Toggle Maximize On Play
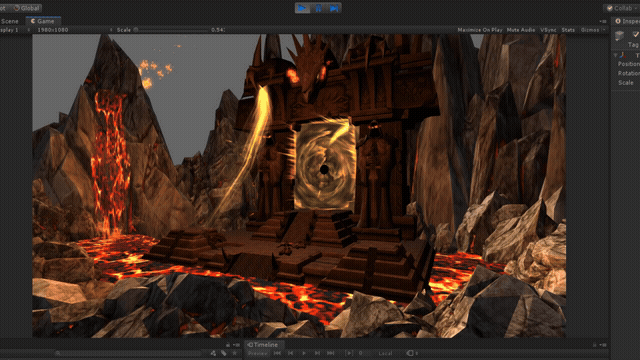Image resolution: width=640 pixels, height=360 pixels. pyautogui.click(x=480, y=30)
